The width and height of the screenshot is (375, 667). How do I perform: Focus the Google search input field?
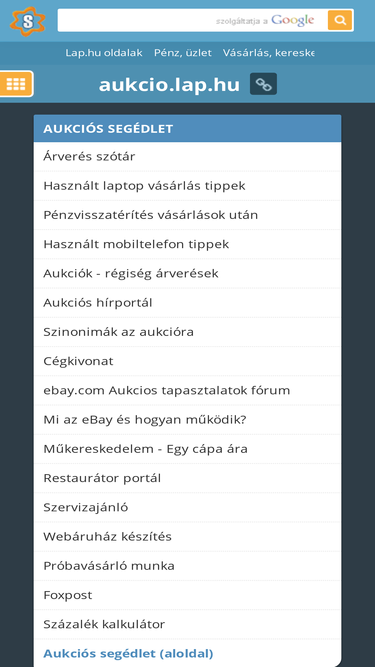pyautogui.click(x=192, y=20)
